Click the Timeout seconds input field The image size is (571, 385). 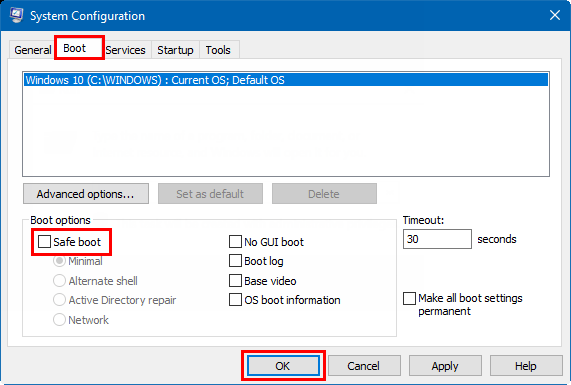click(437, 239)
